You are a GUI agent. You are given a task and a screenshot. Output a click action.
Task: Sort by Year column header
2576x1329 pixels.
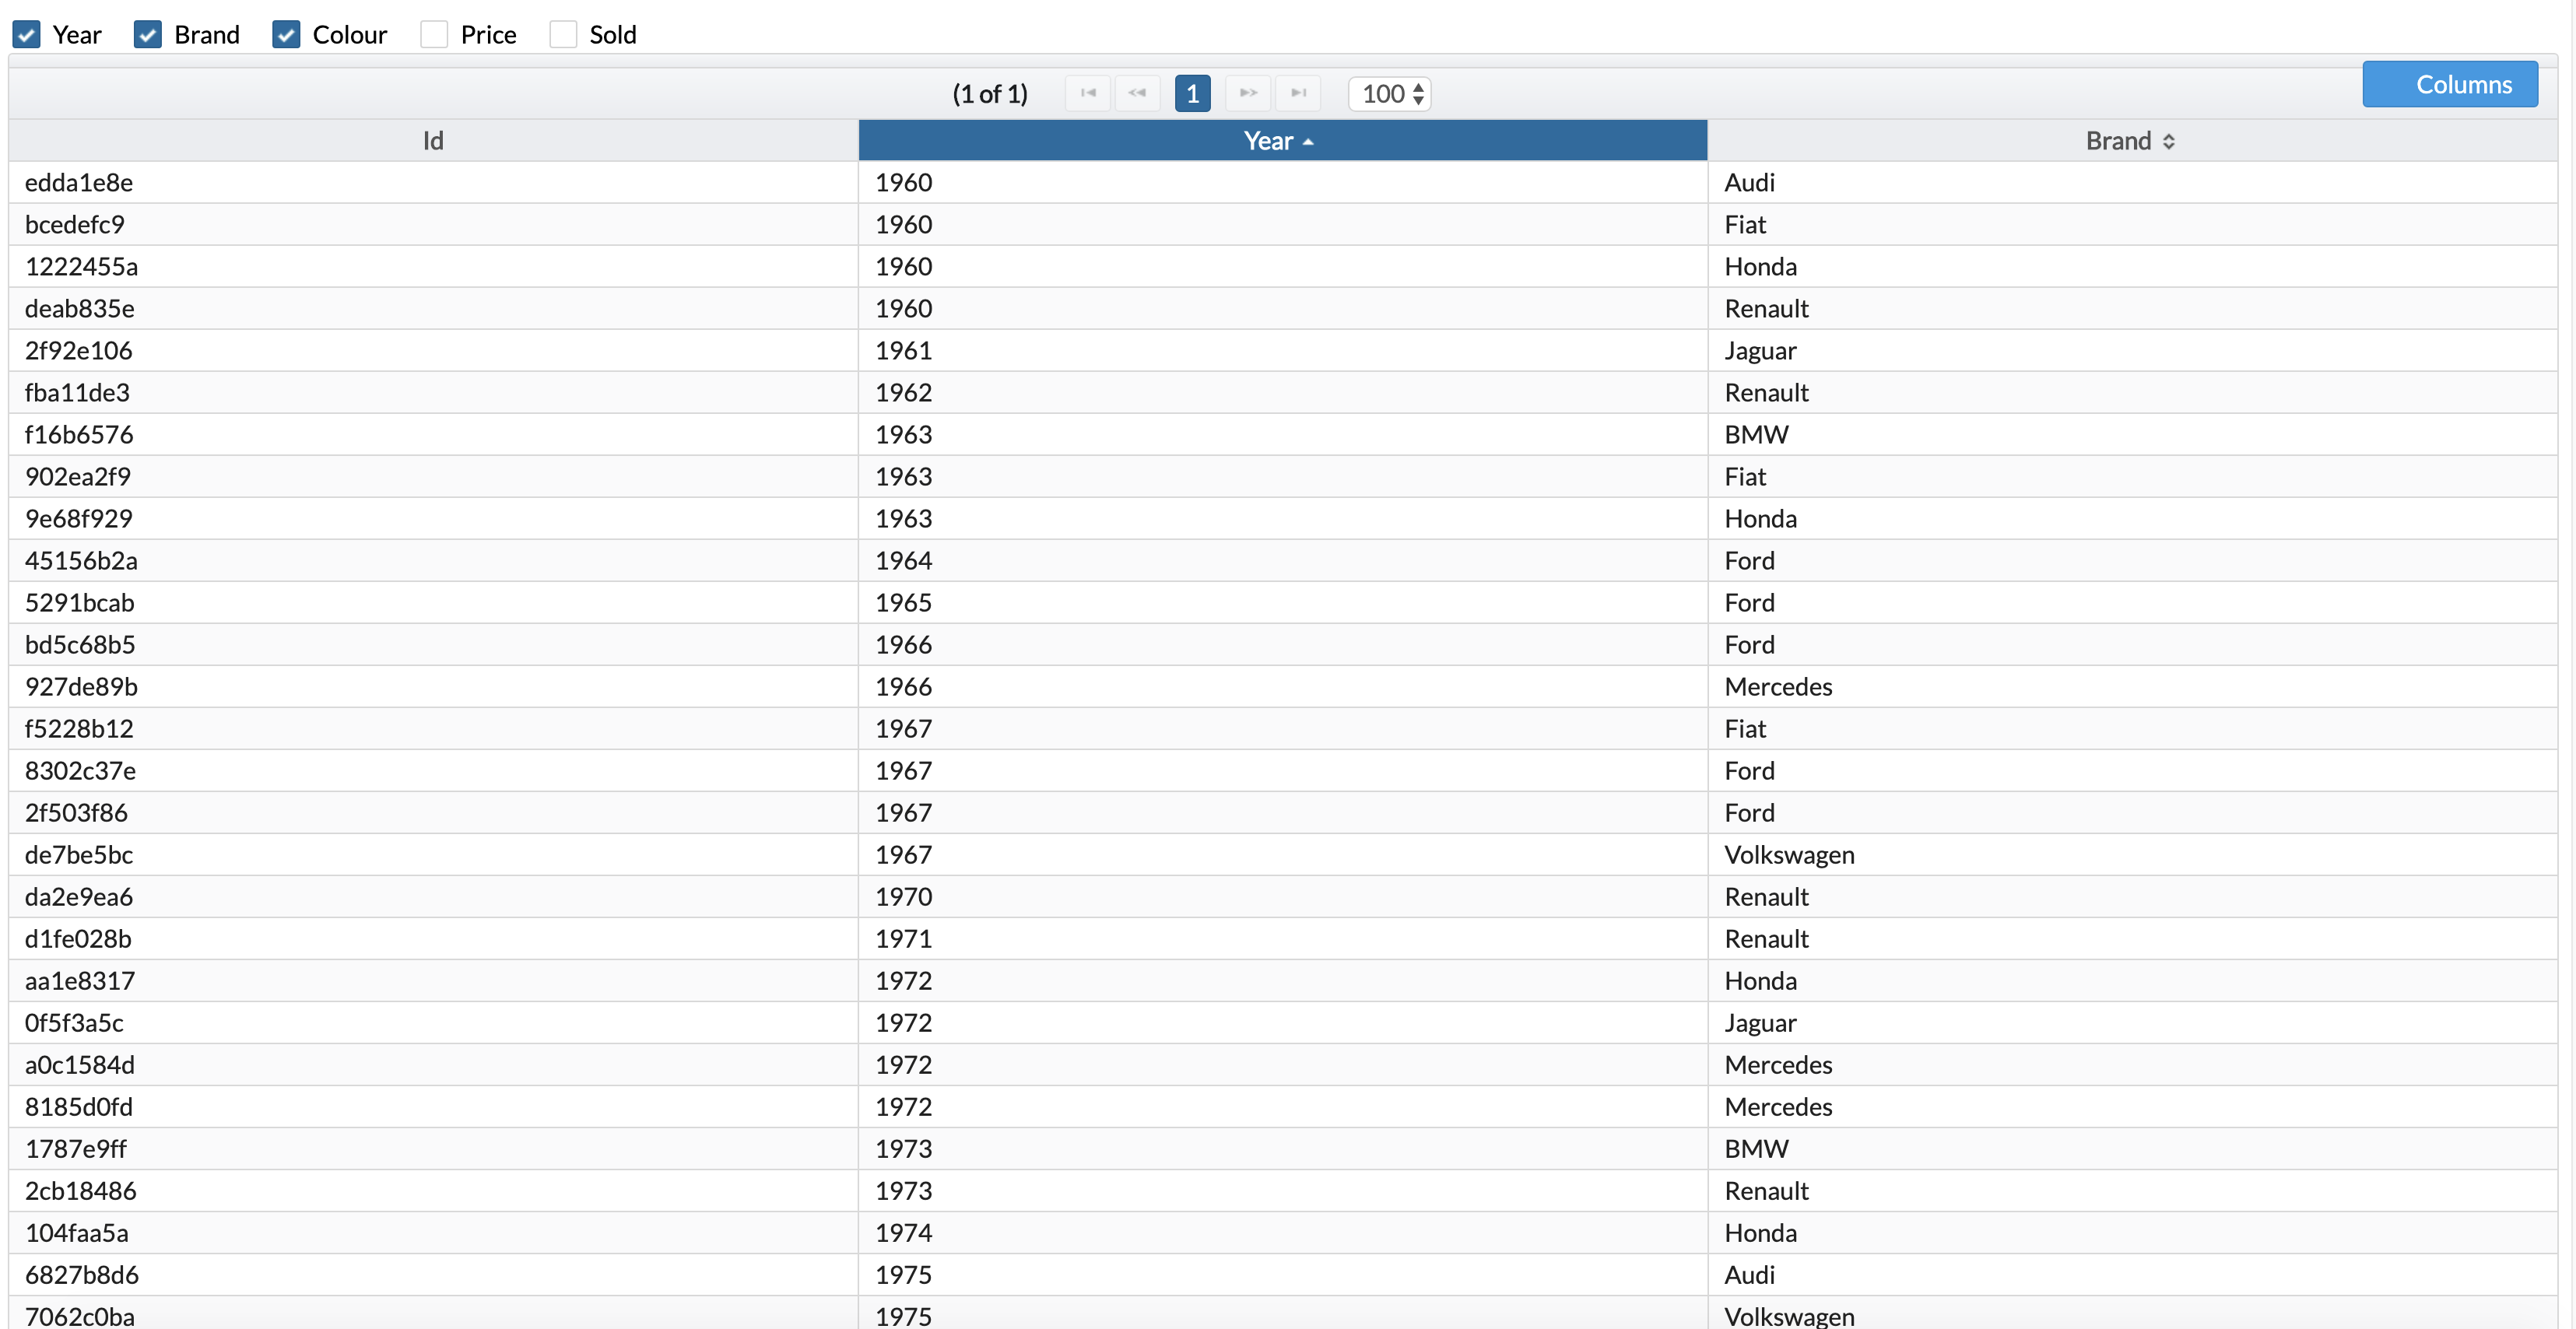[1283, 141]
